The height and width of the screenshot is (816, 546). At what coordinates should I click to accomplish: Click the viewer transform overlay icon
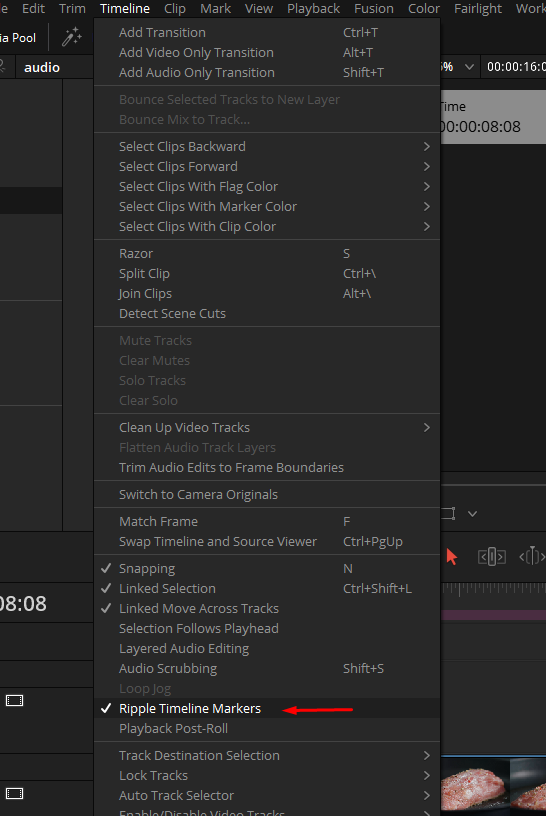(x=448, y=514)
